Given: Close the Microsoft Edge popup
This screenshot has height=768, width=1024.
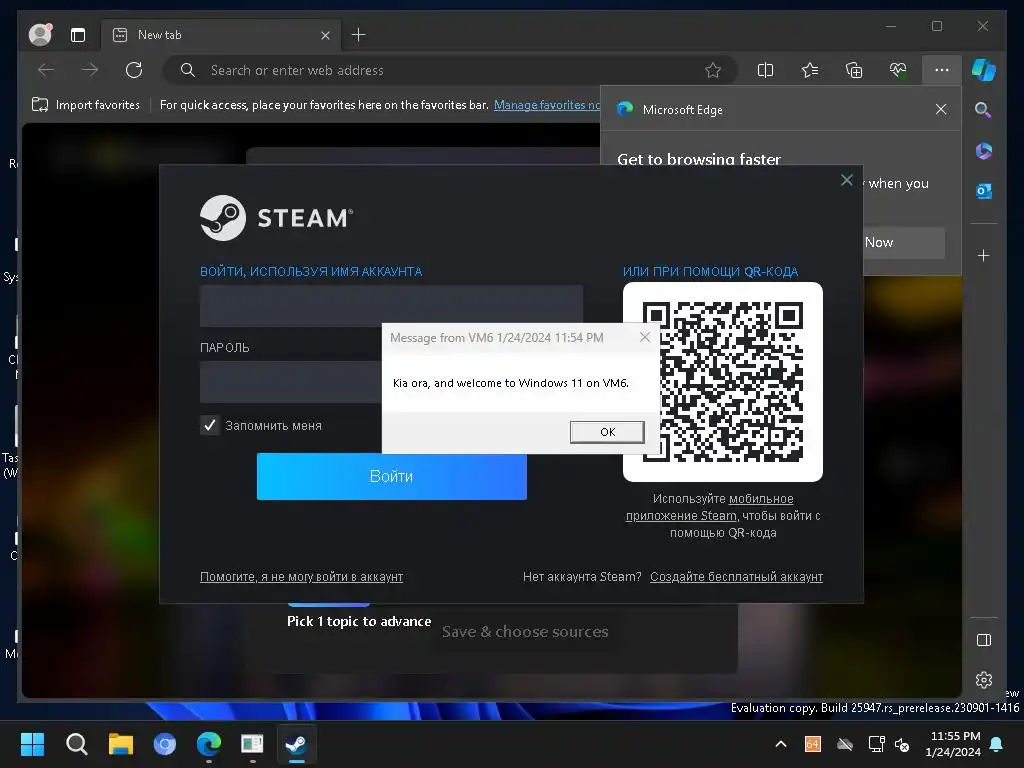Looking at the screenshot, I should pos(940,109).
